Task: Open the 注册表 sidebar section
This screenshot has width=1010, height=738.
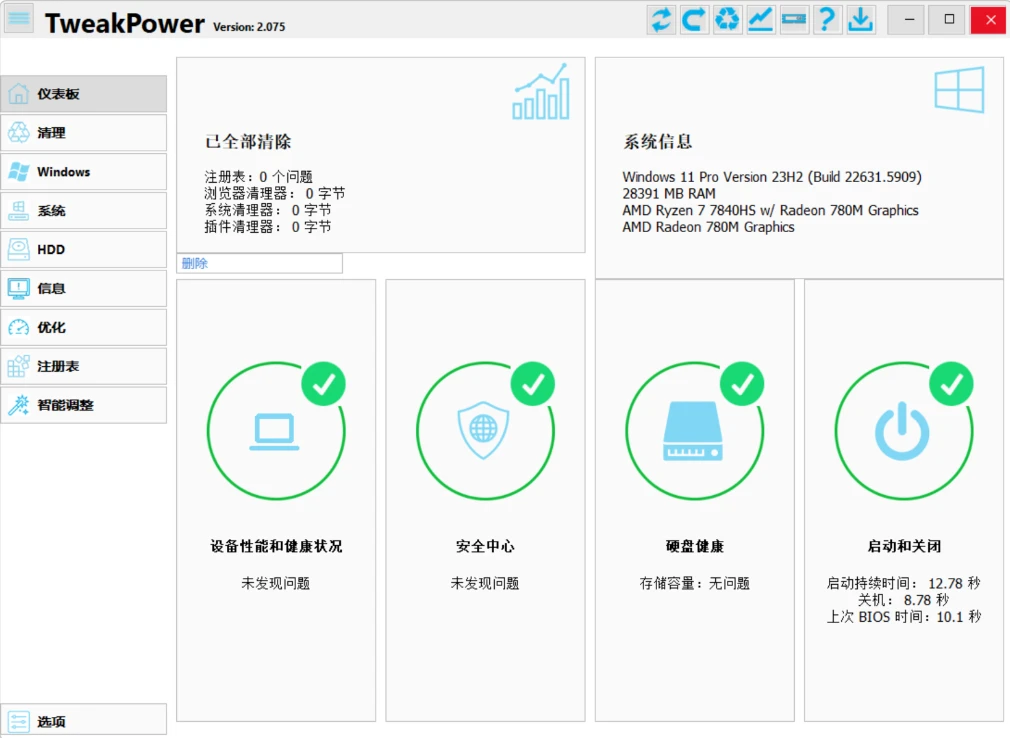Action: tap(84, 367)
